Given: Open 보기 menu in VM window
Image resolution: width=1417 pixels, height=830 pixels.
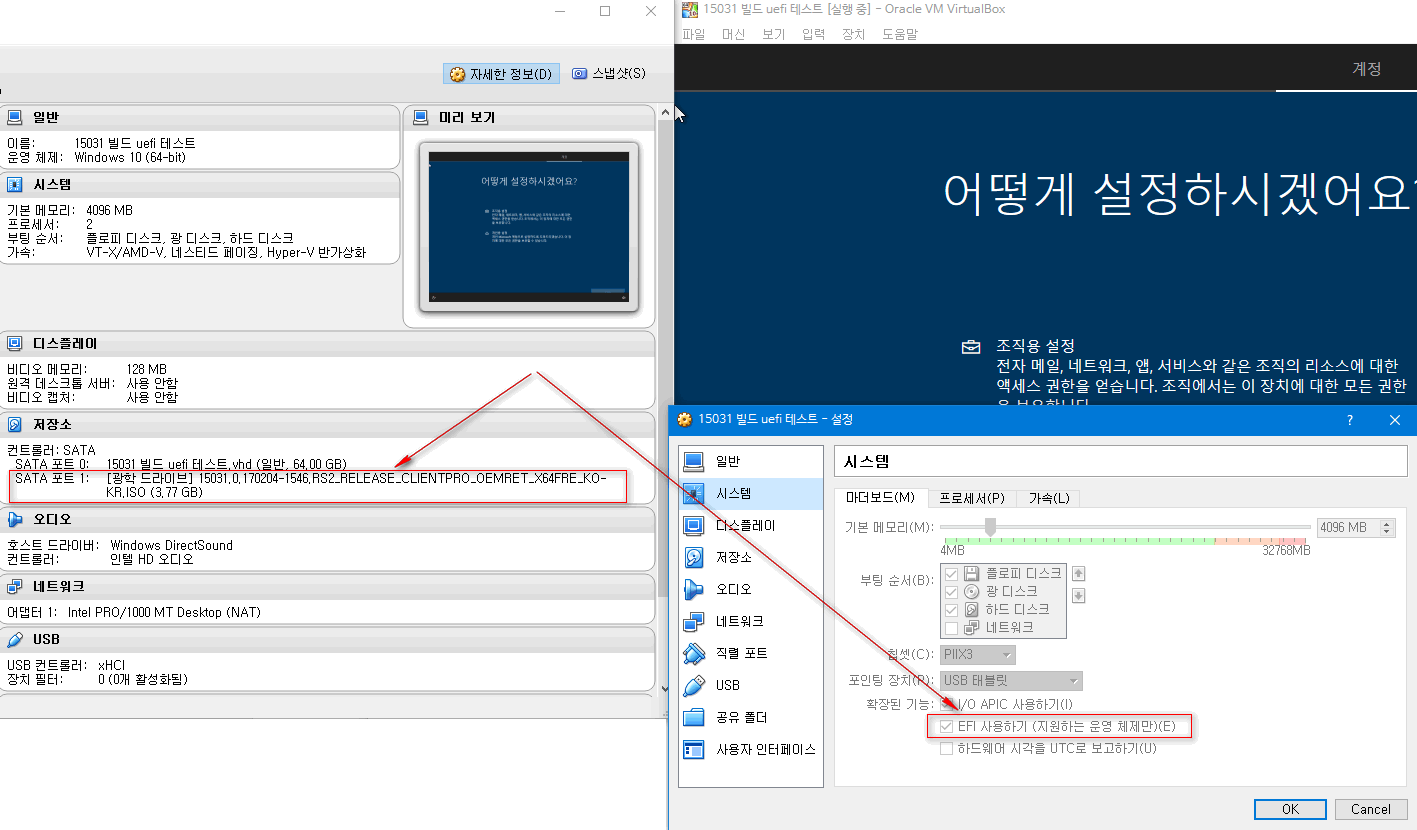Looking at the screenshot, I should (x=773, y=34).
